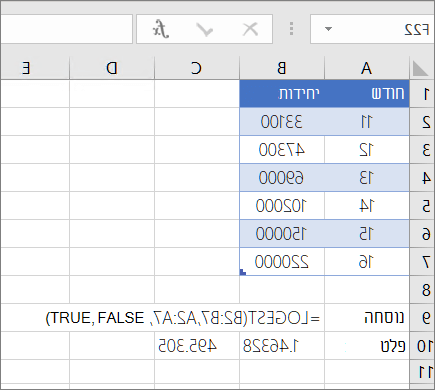
Task: Click cell containing 69000
Action: [x=282, y=178]
